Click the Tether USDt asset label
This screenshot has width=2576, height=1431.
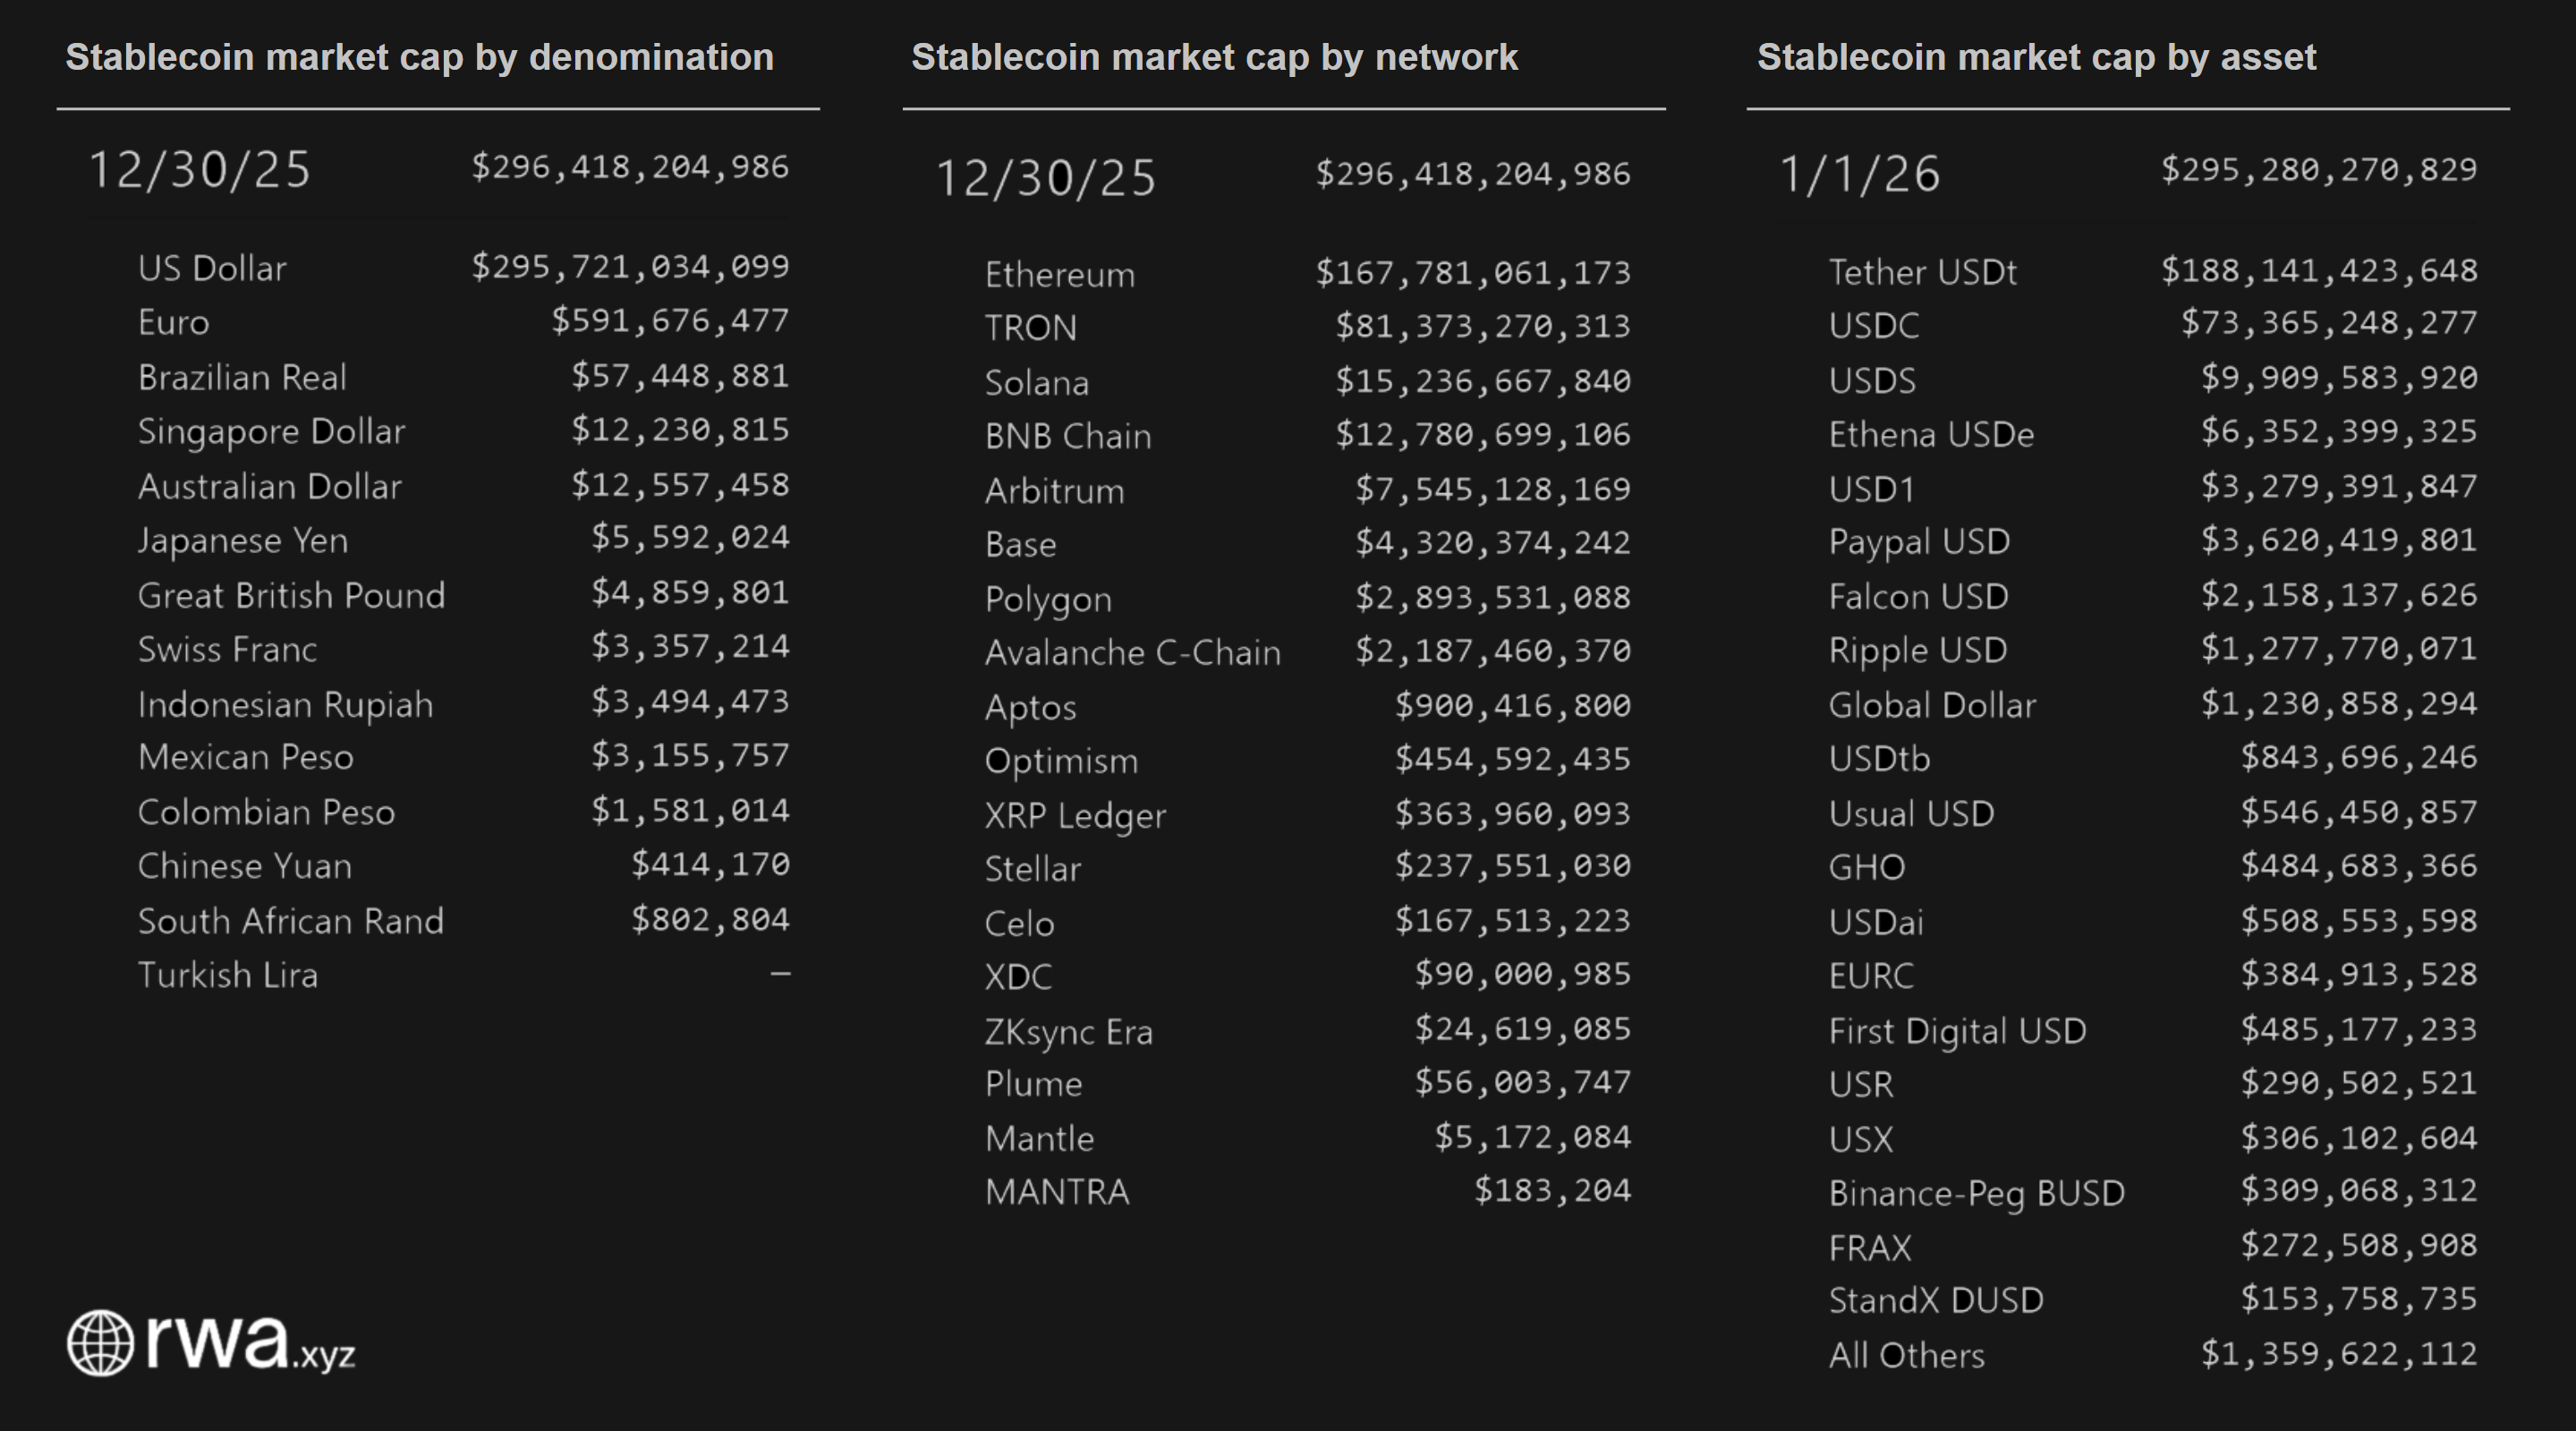1922,272
